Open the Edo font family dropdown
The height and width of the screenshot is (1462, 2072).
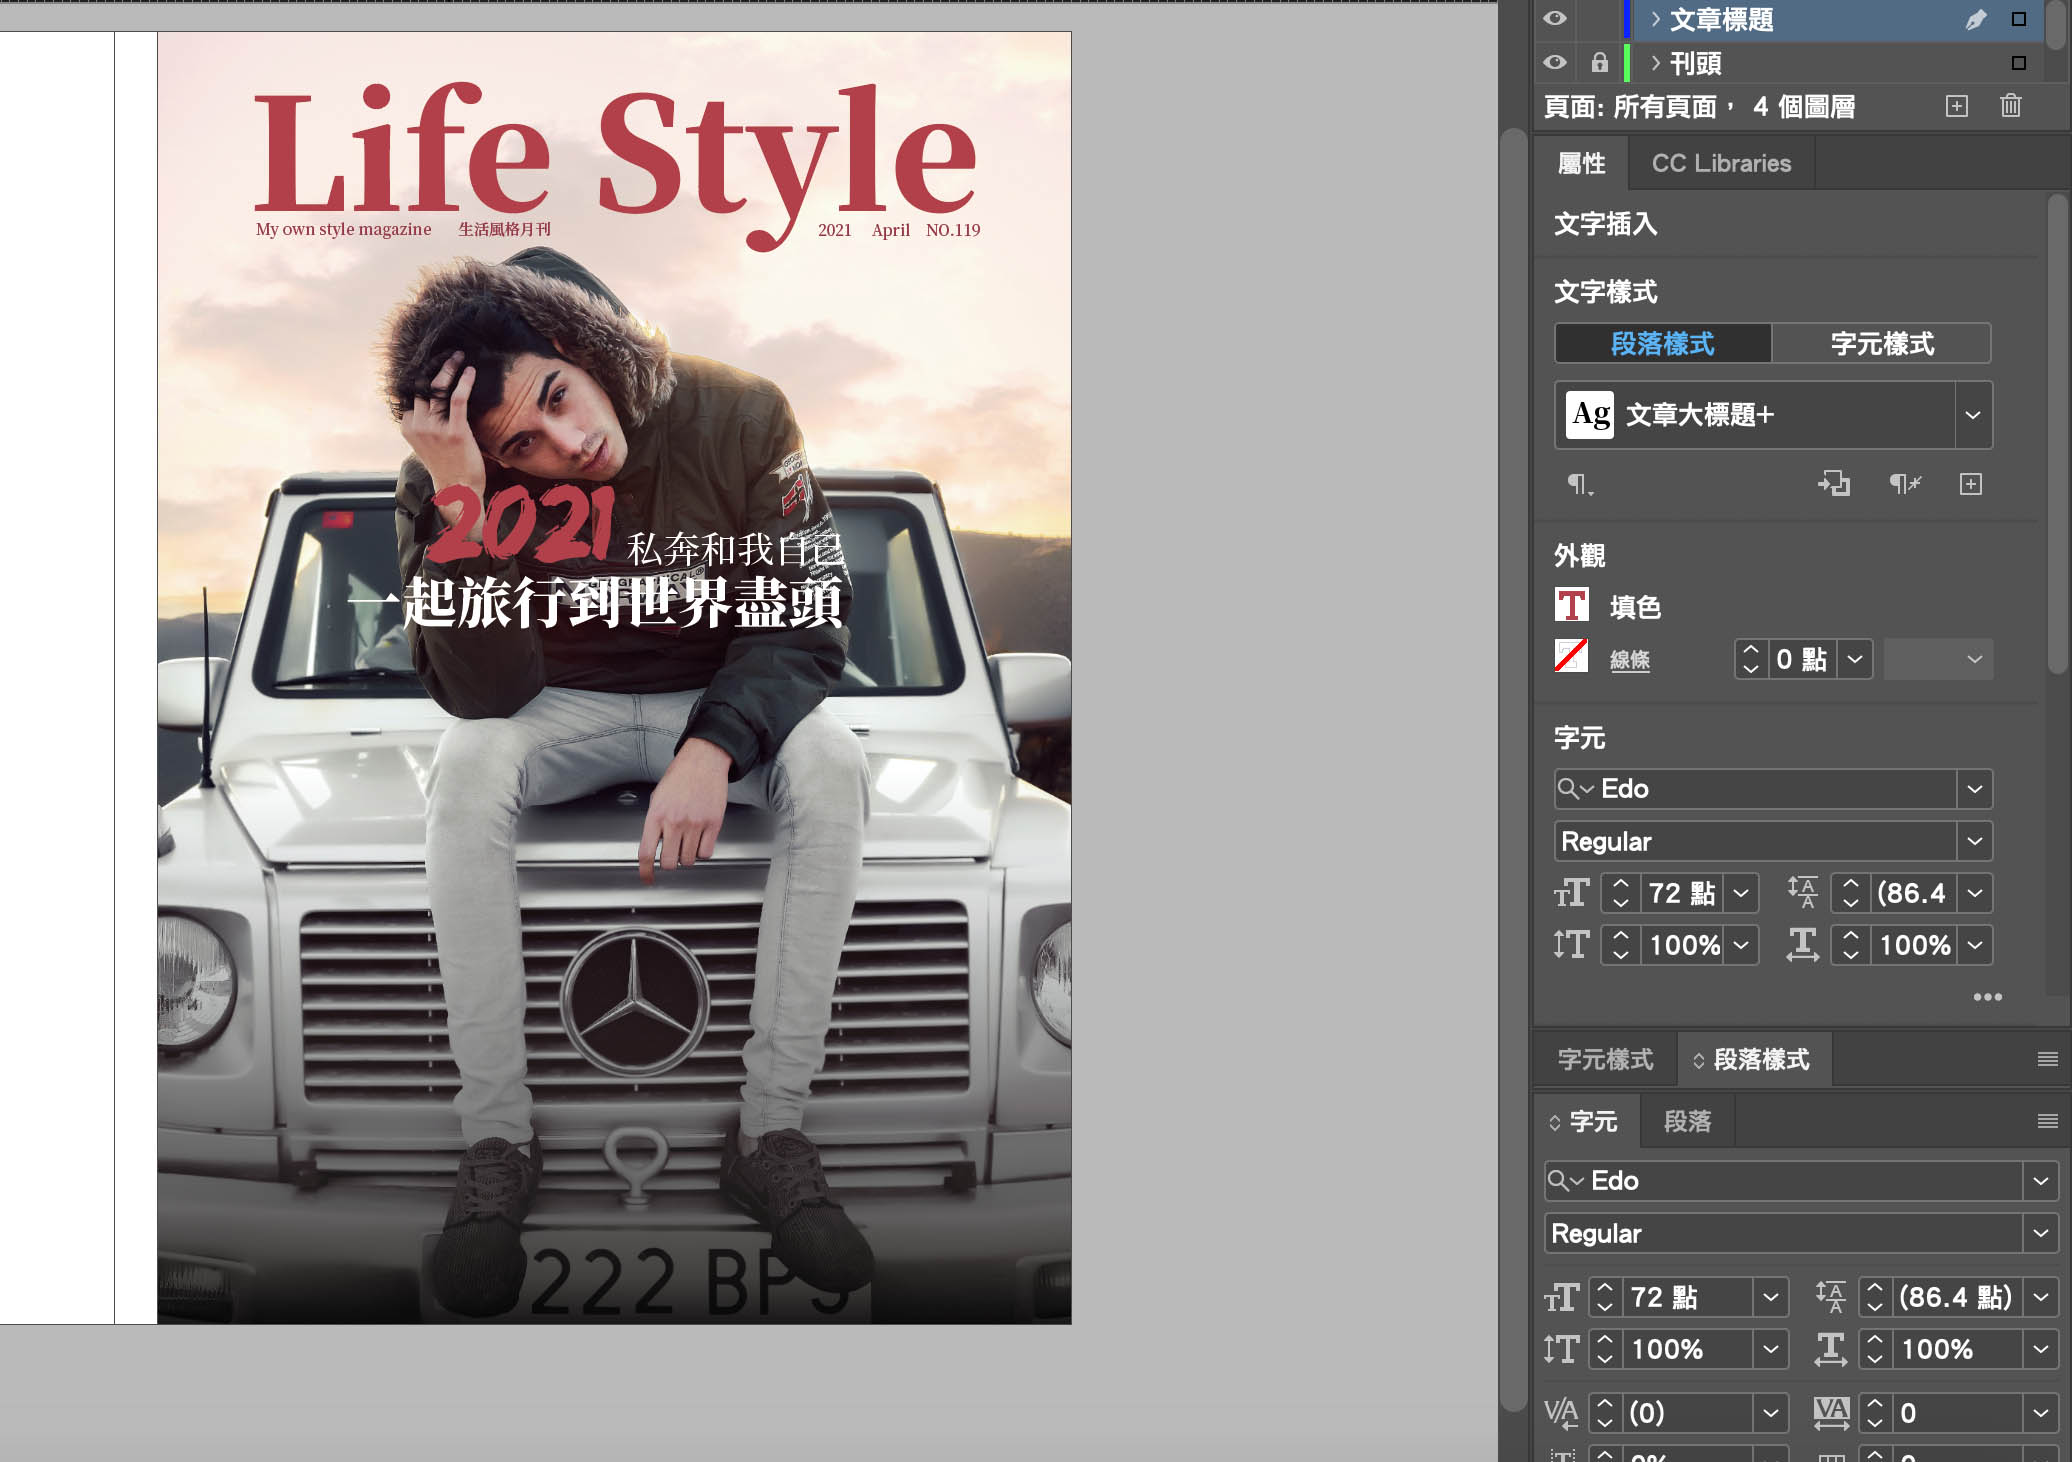[1974, 789]
